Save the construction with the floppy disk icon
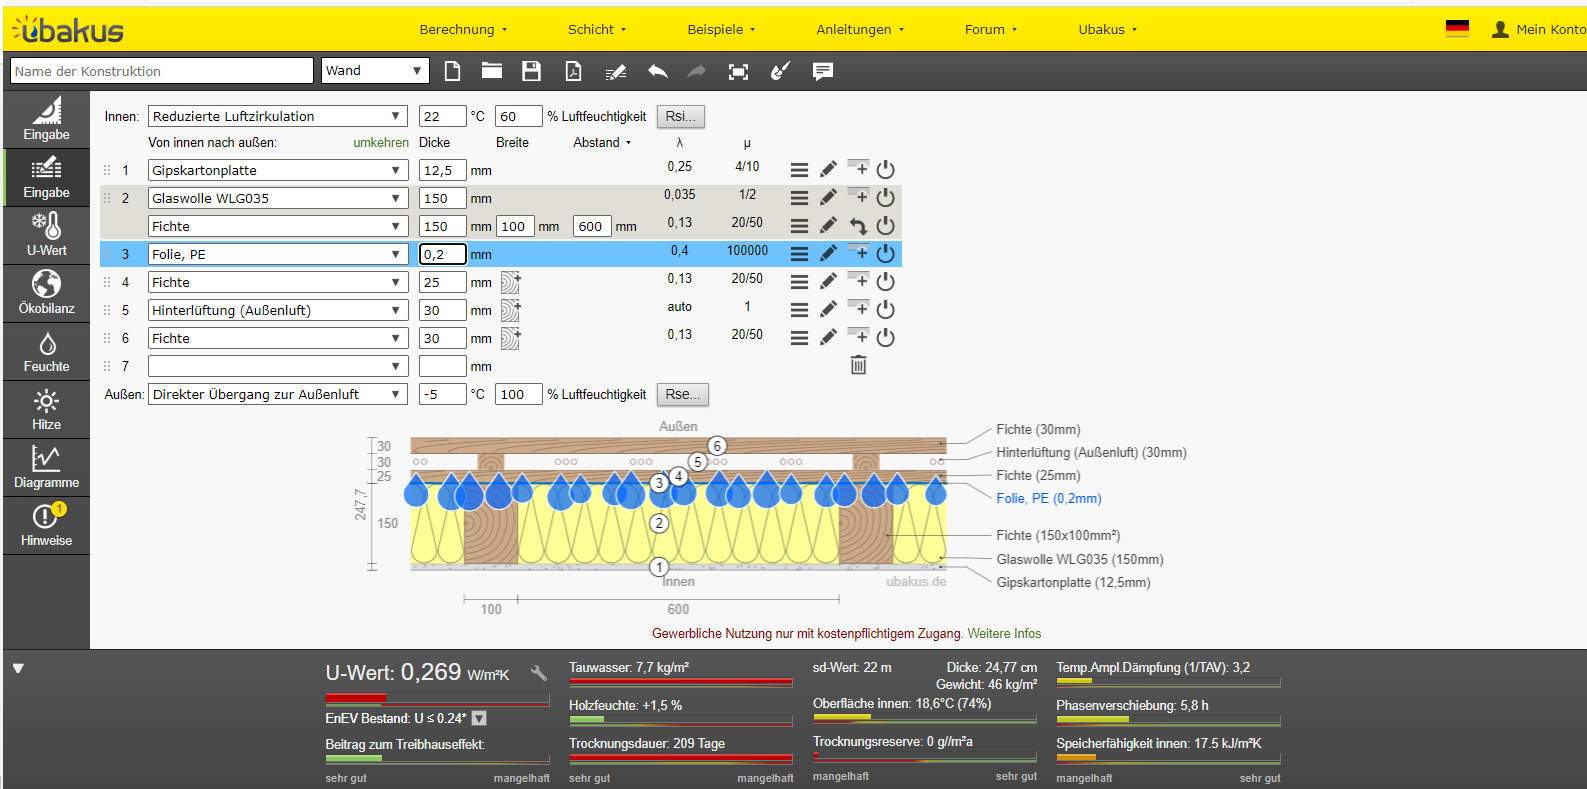1587x789 pixels. 531,71
